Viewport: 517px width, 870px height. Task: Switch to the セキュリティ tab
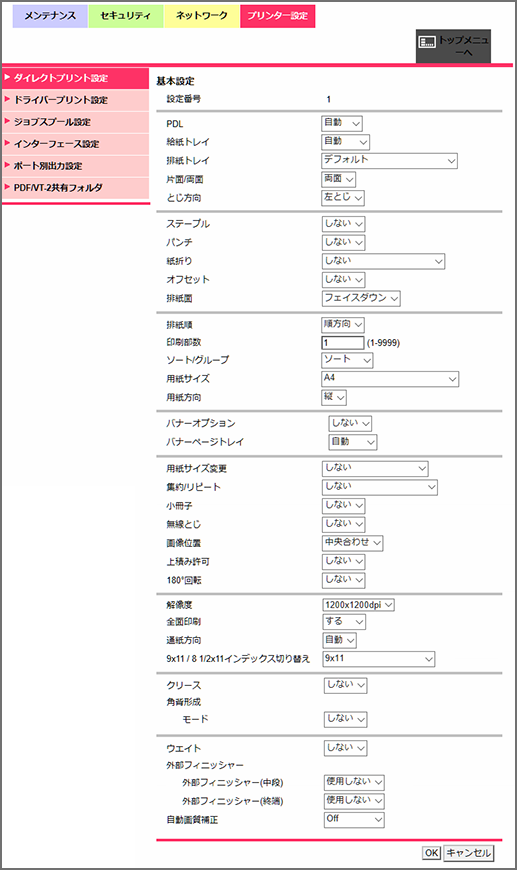click(x=125, y=16)
